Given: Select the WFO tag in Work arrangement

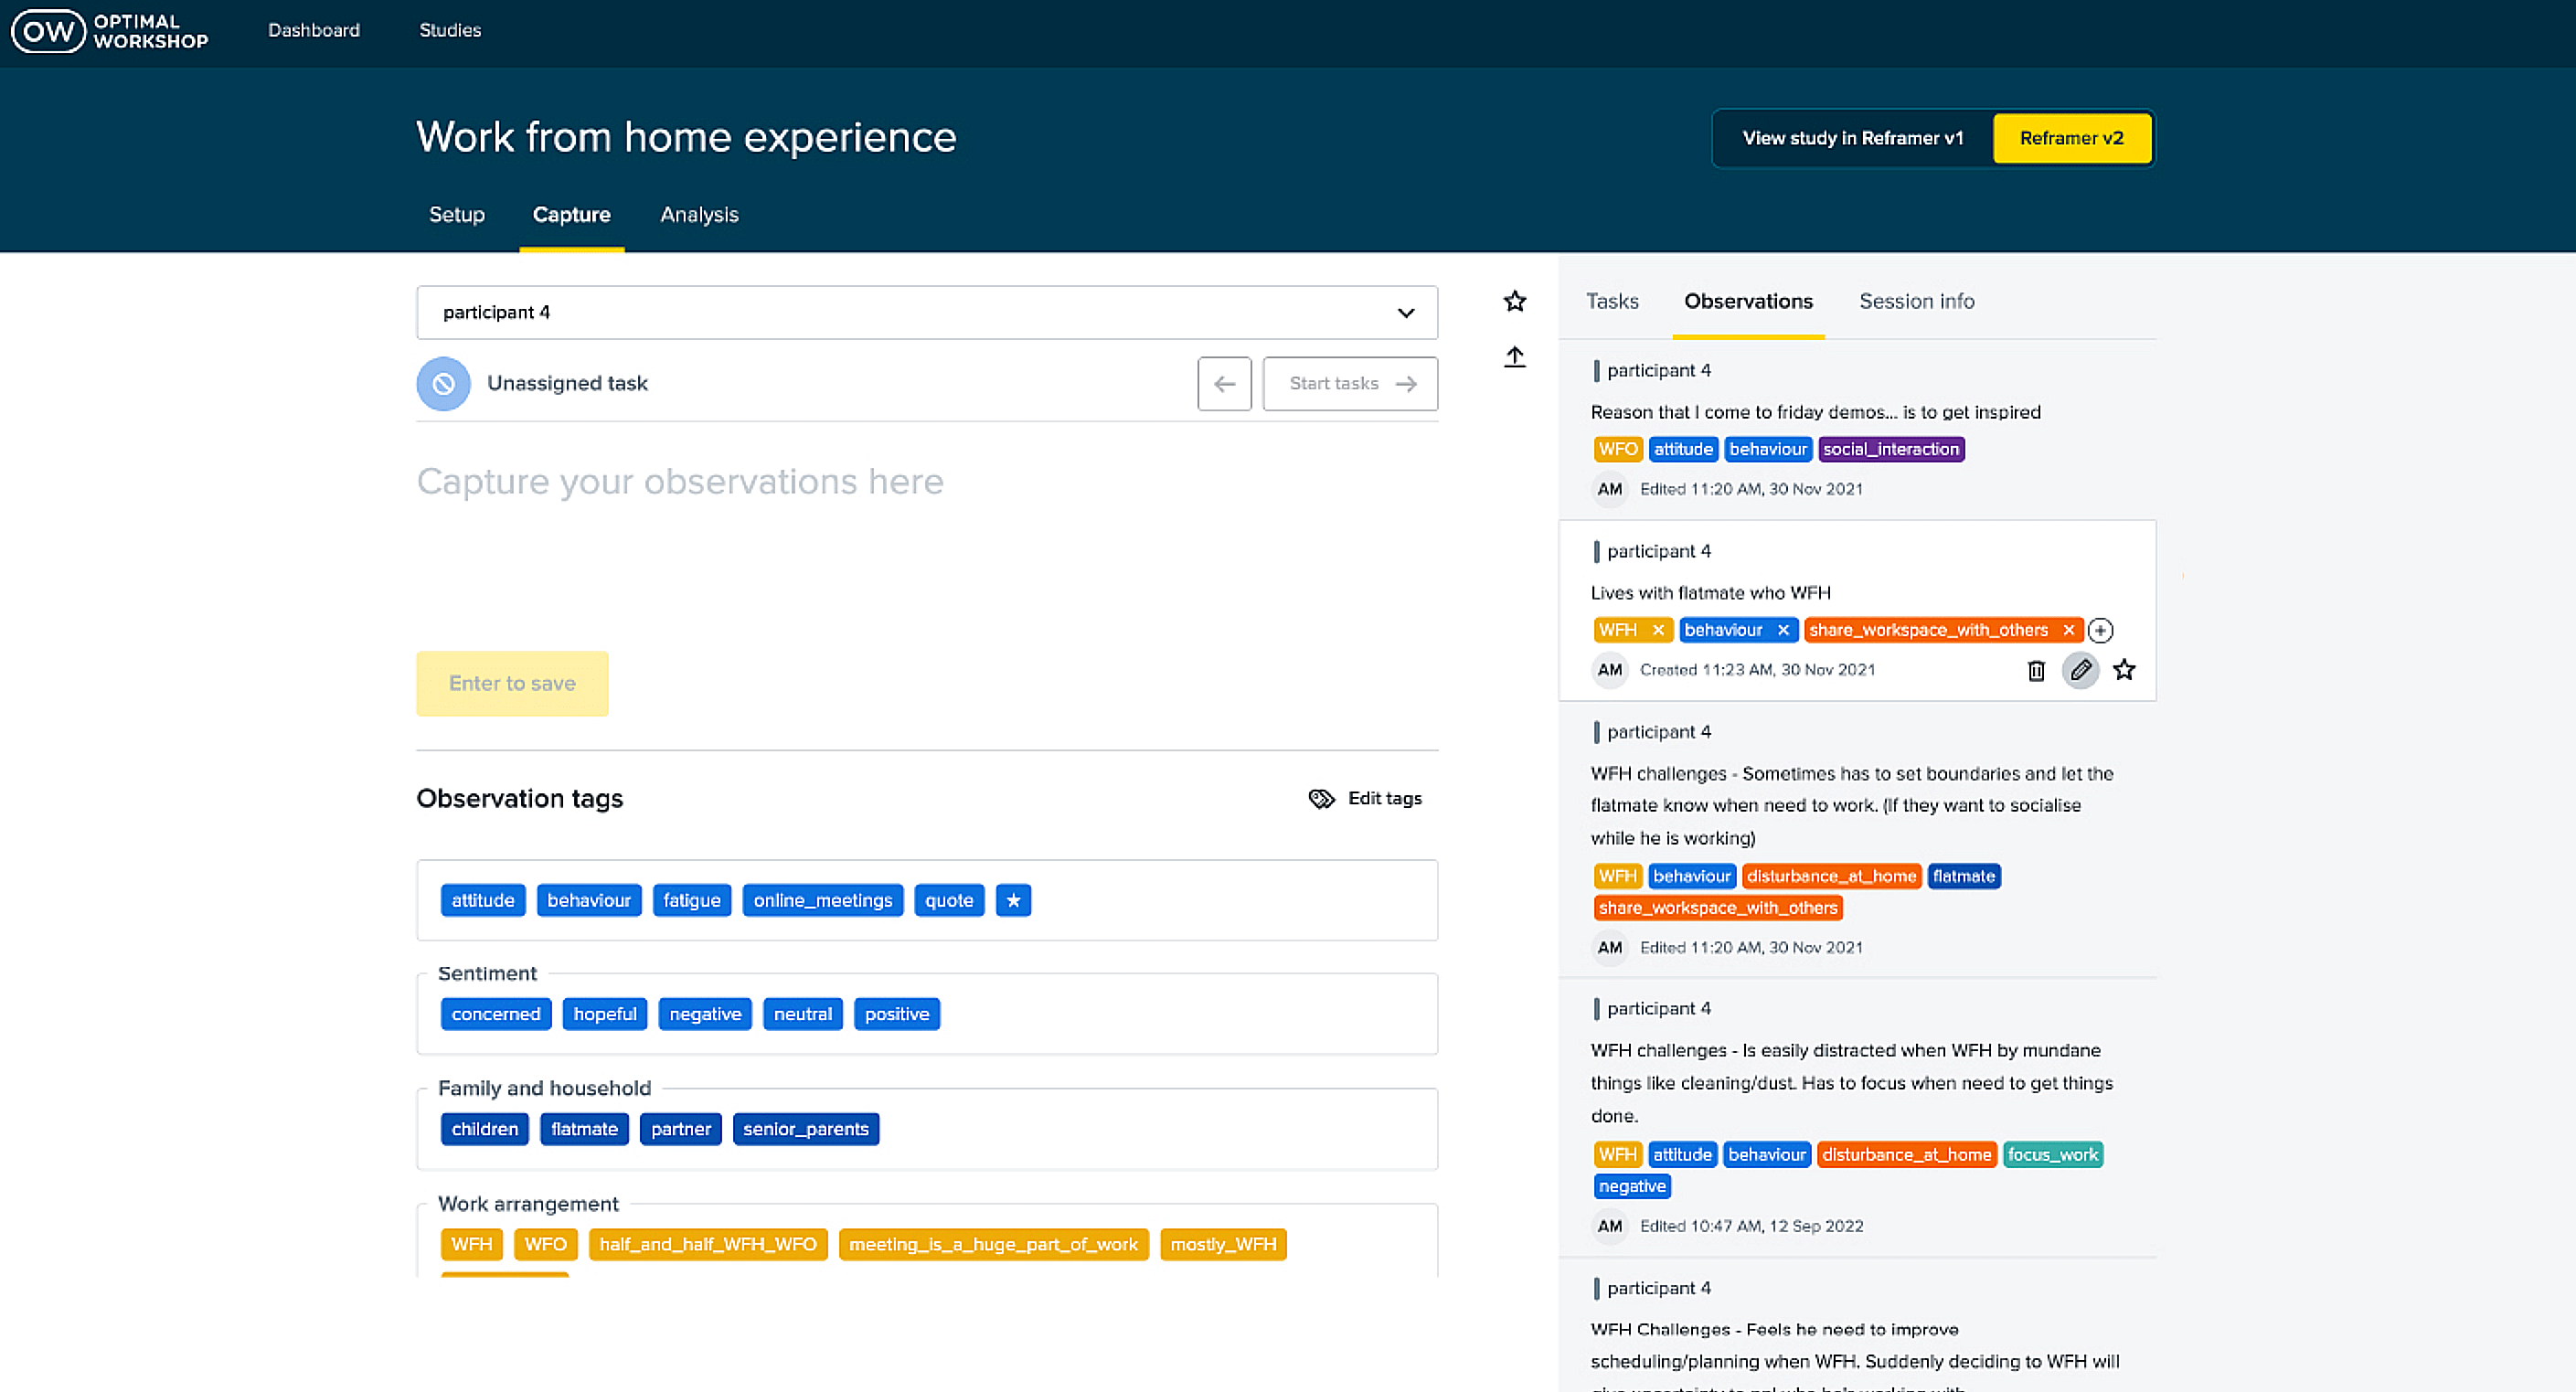Looking at the screenshot, I should pos(546,1245).
